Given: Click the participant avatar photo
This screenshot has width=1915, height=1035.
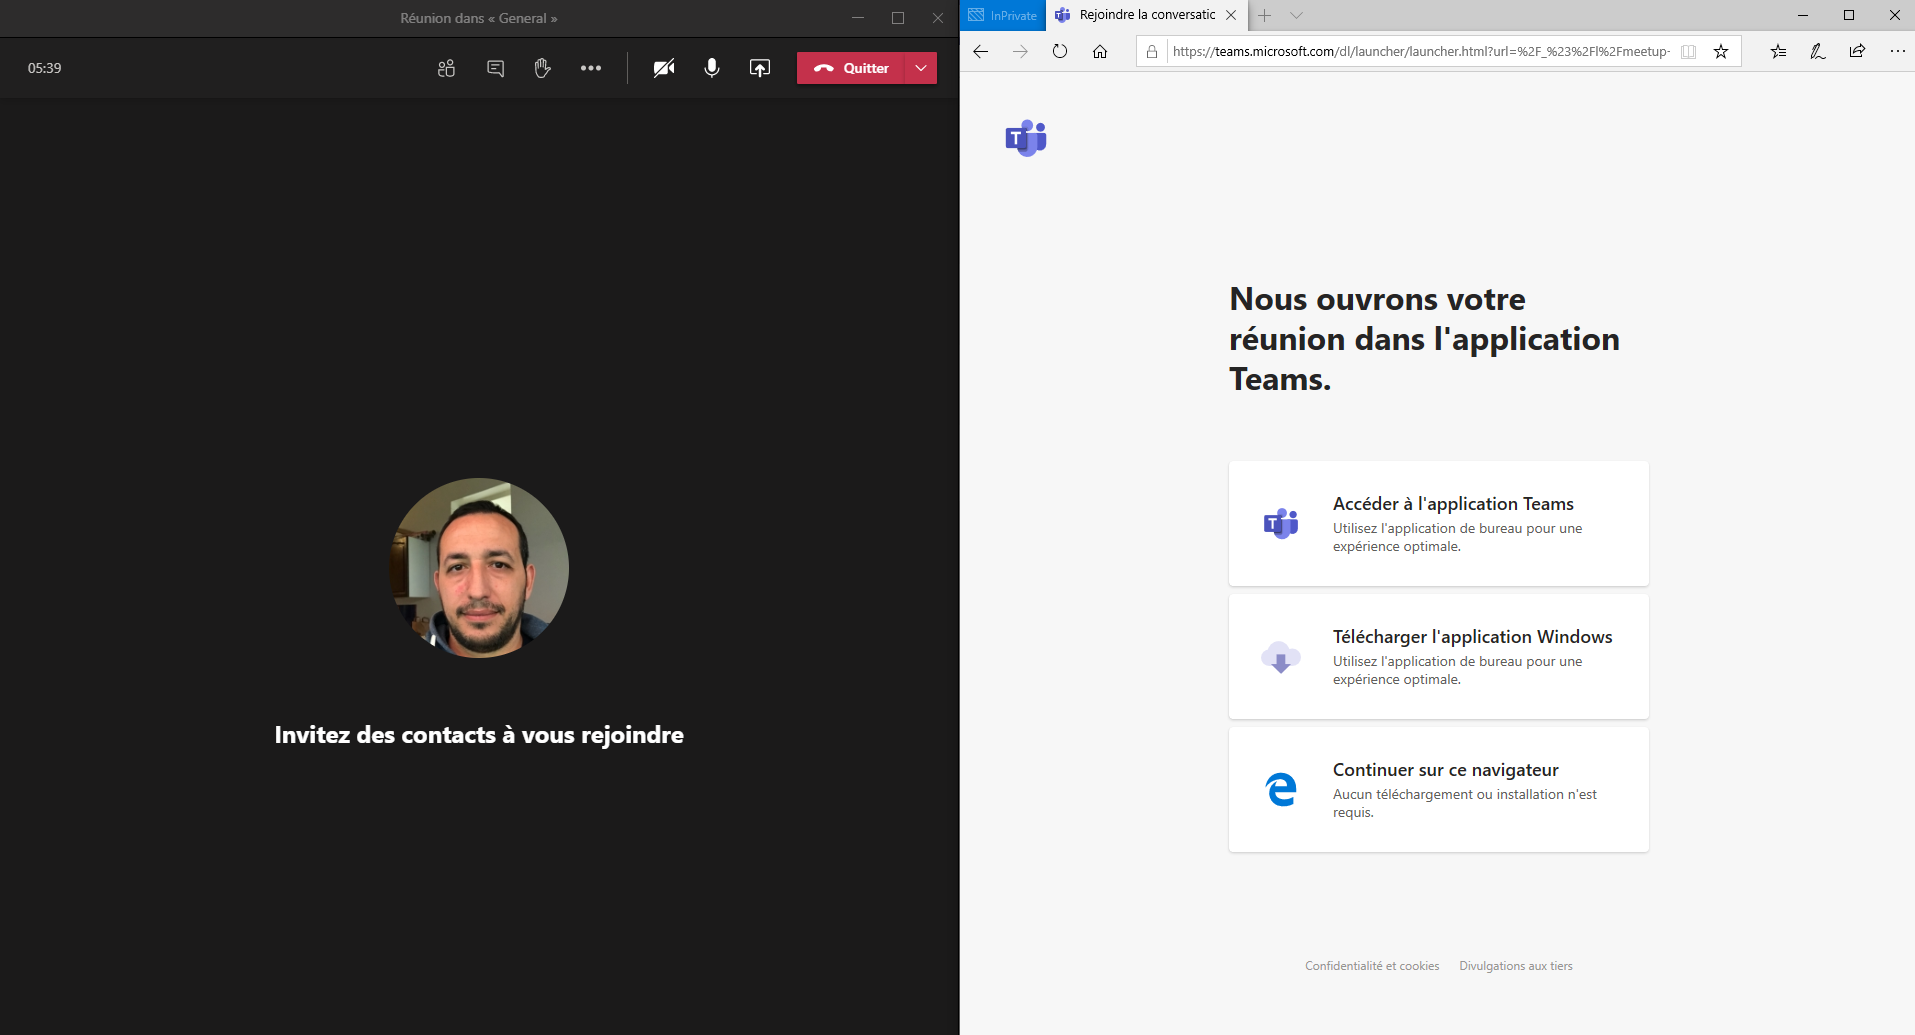Looking at the screenshot, I should tap(479, 568).
